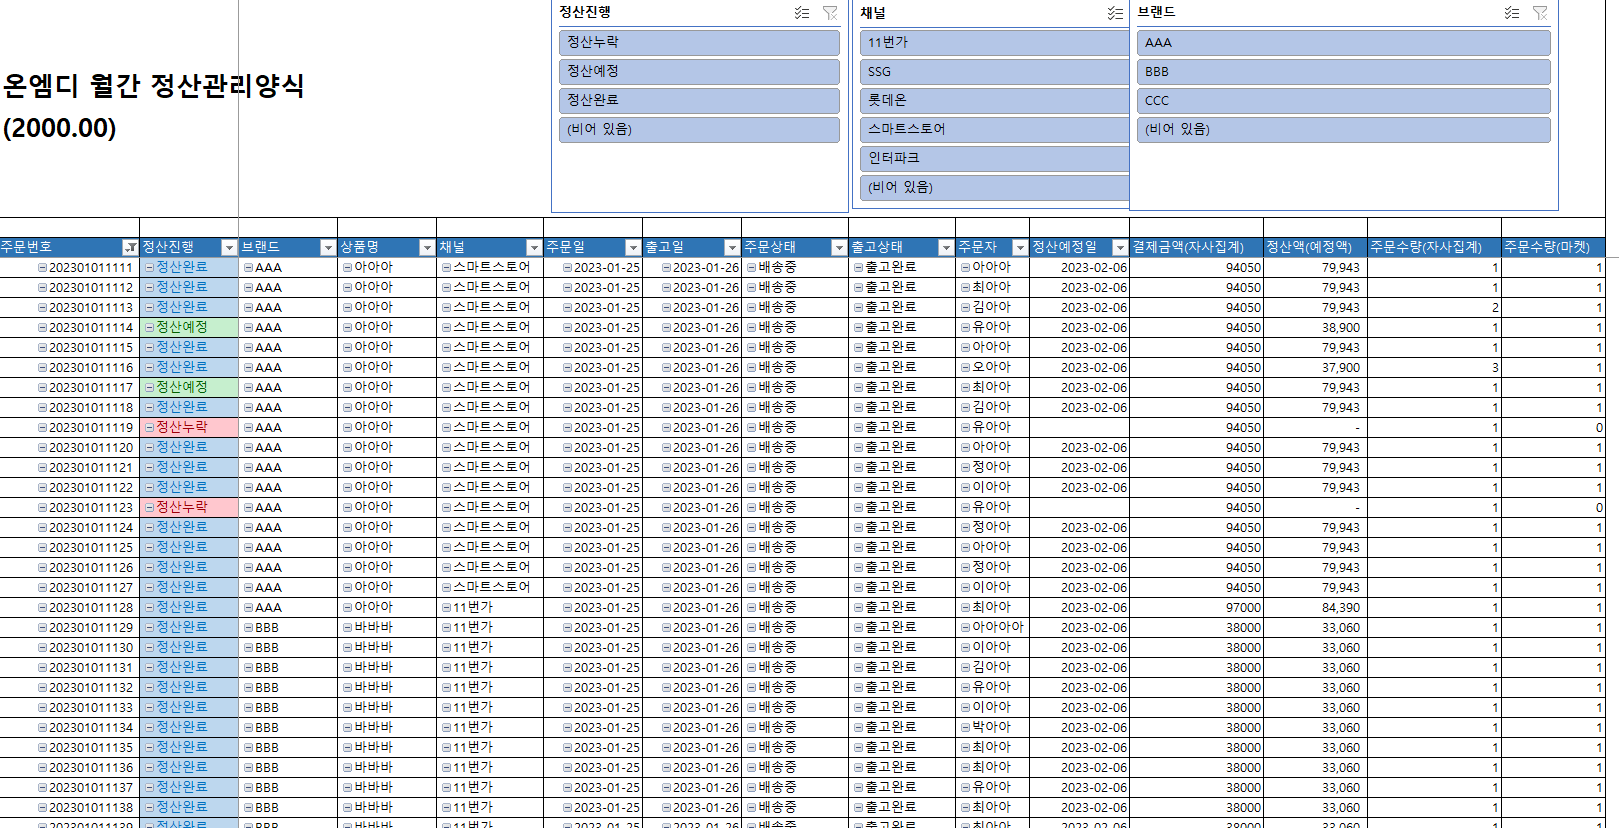1619x828 pixels.
Task: Clear filter on the 정산진행 slicer
Action: [830, 13]
